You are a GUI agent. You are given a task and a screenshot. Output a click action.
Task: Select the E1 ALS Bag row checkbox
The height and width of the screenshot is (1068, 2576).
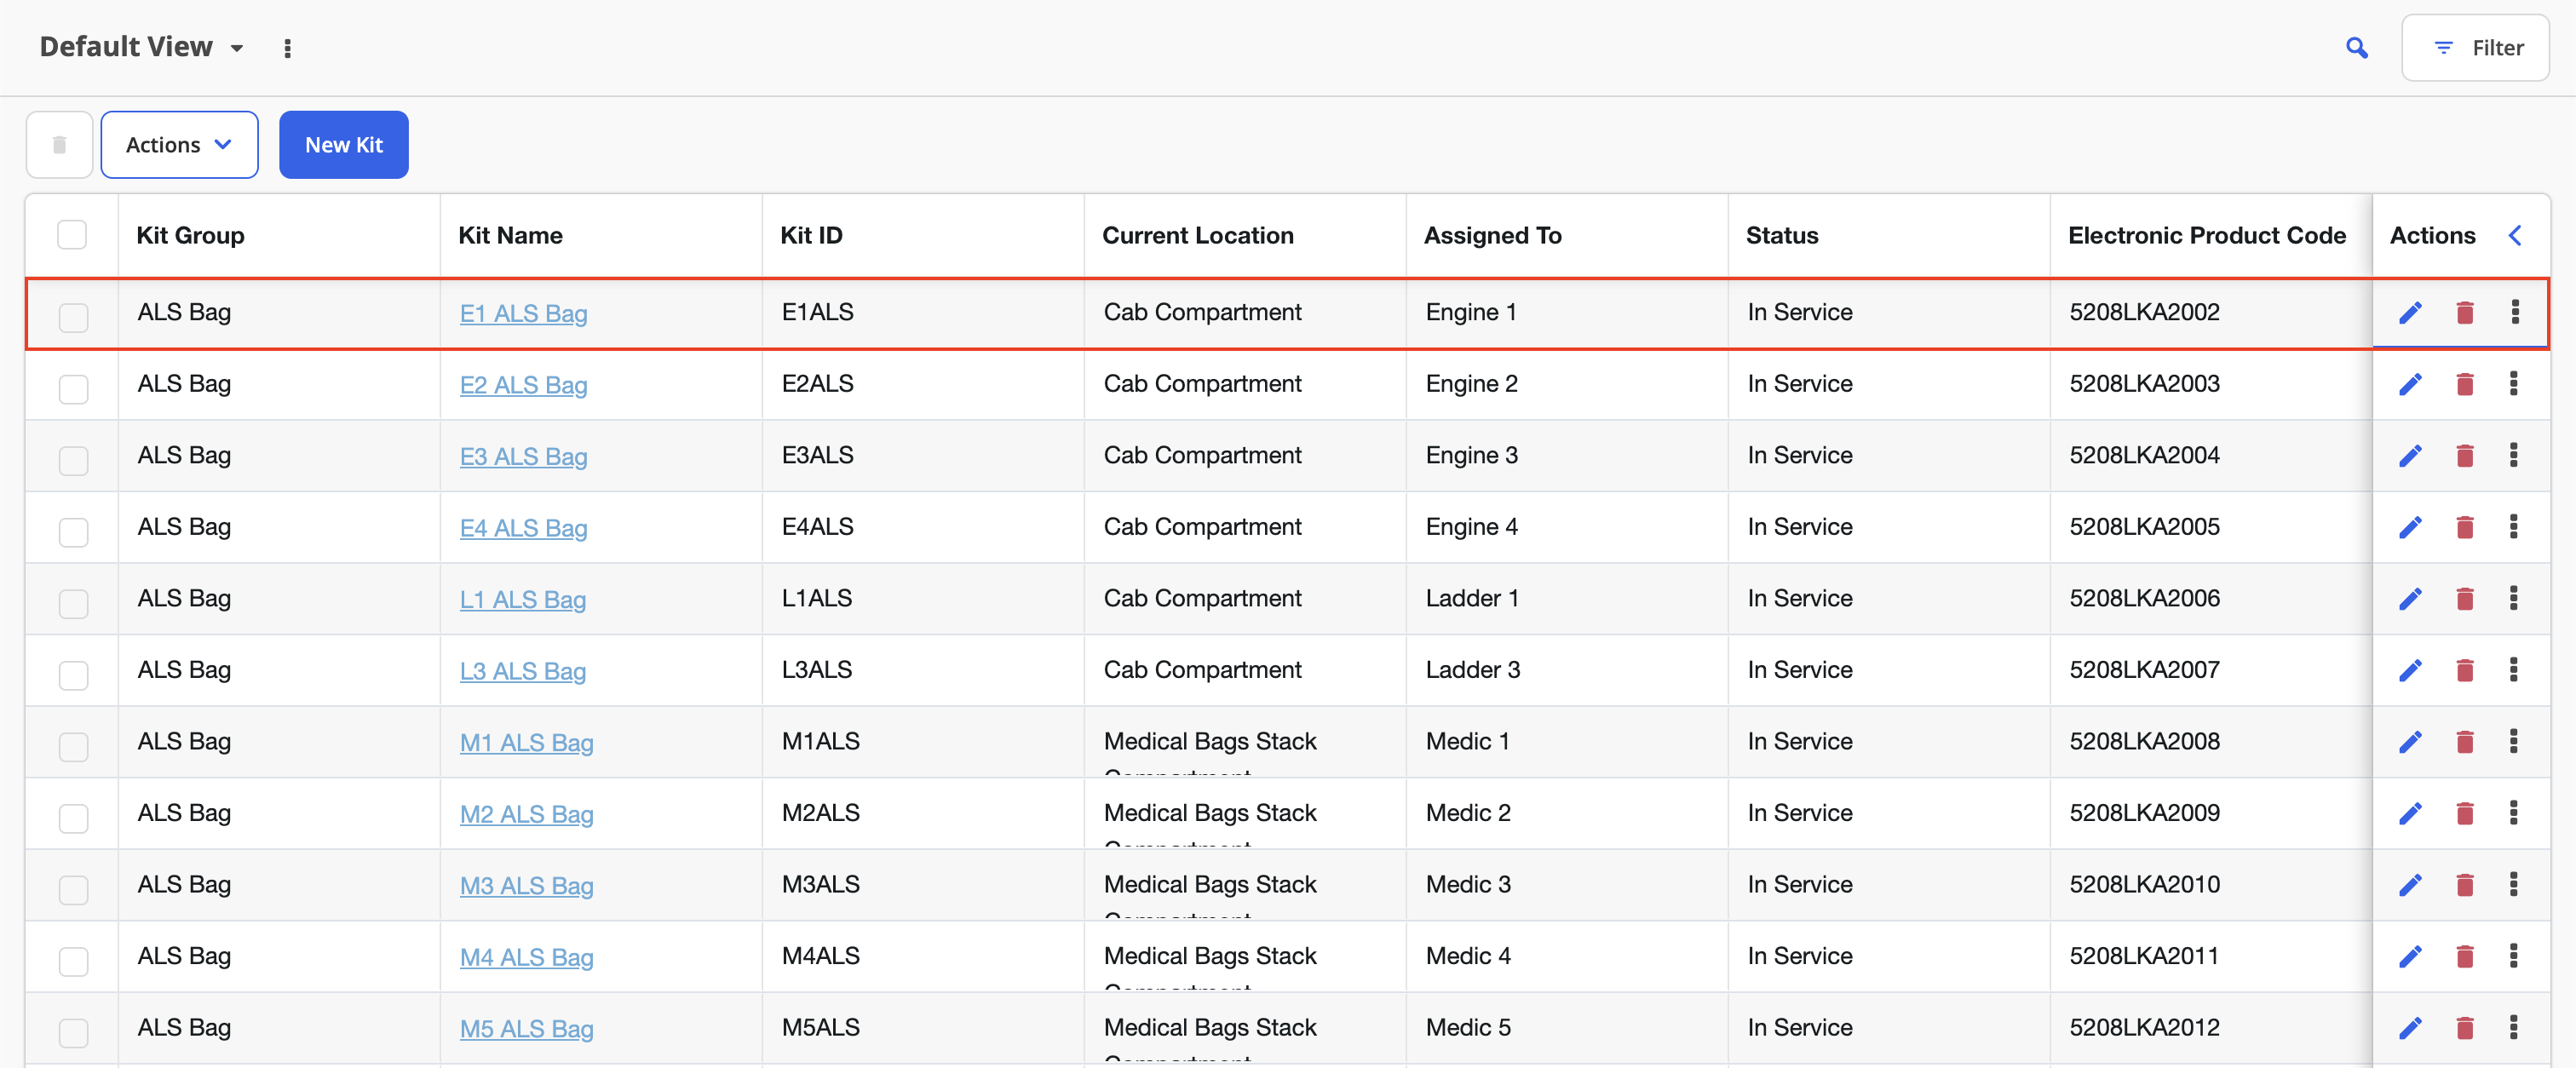(73, 318)
